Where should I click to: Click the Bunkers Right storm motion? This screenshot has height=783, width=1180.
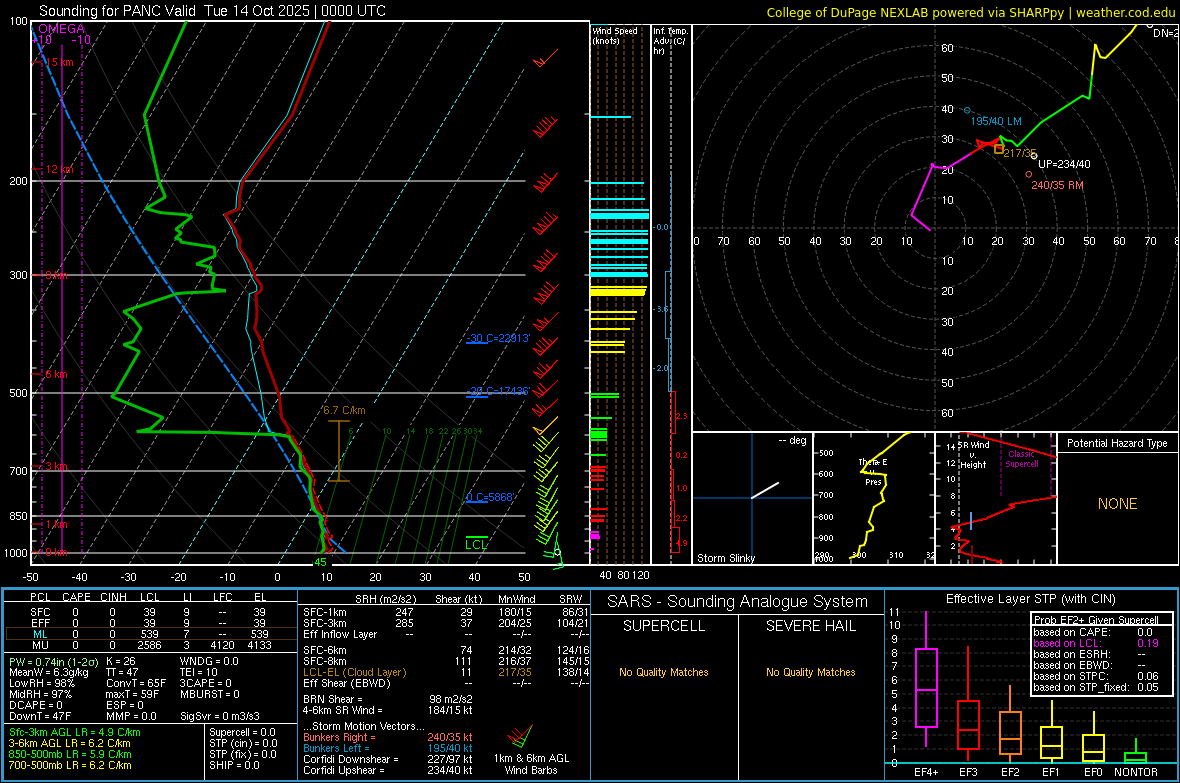click(388, 737)
